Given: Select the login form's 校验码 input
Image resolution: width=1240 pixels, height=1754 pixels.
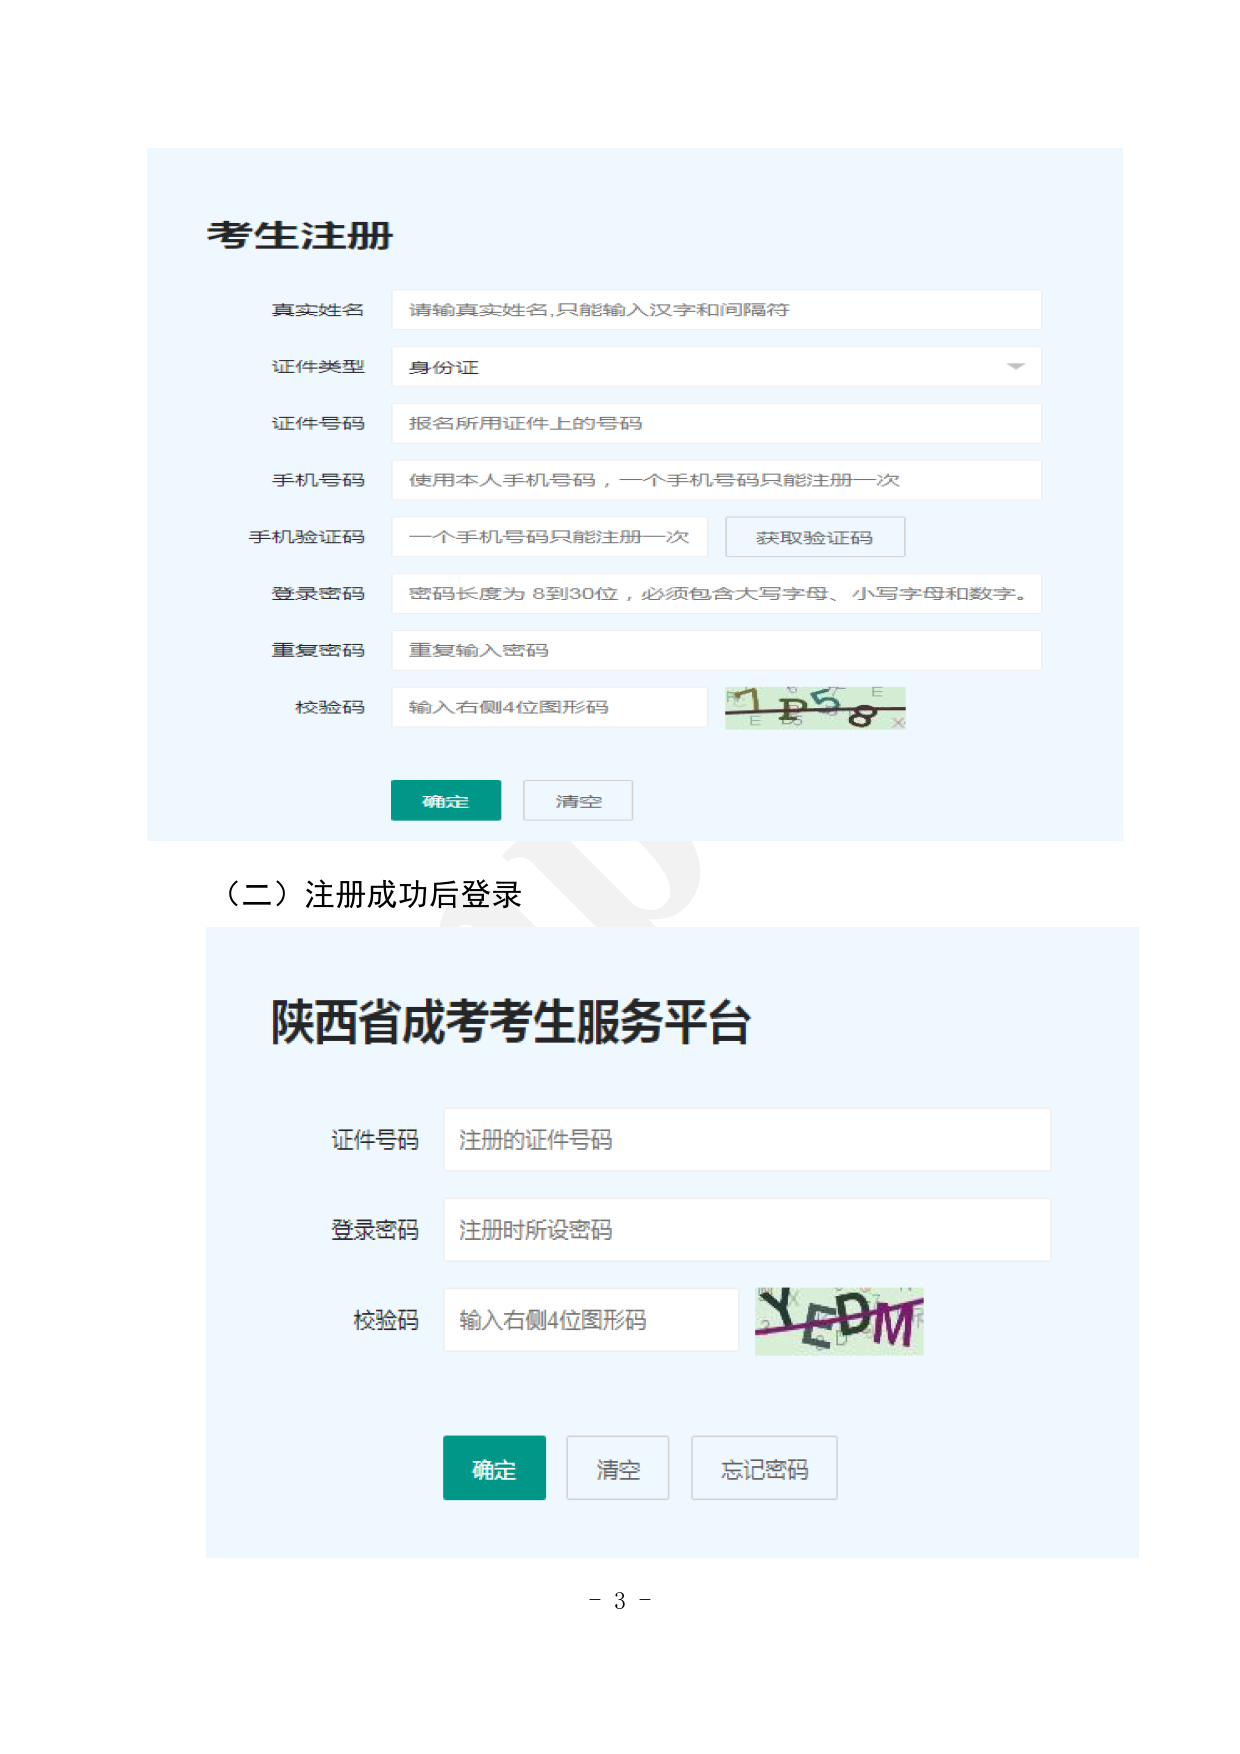Looking at the screenshot, I should click(590, 1320).
